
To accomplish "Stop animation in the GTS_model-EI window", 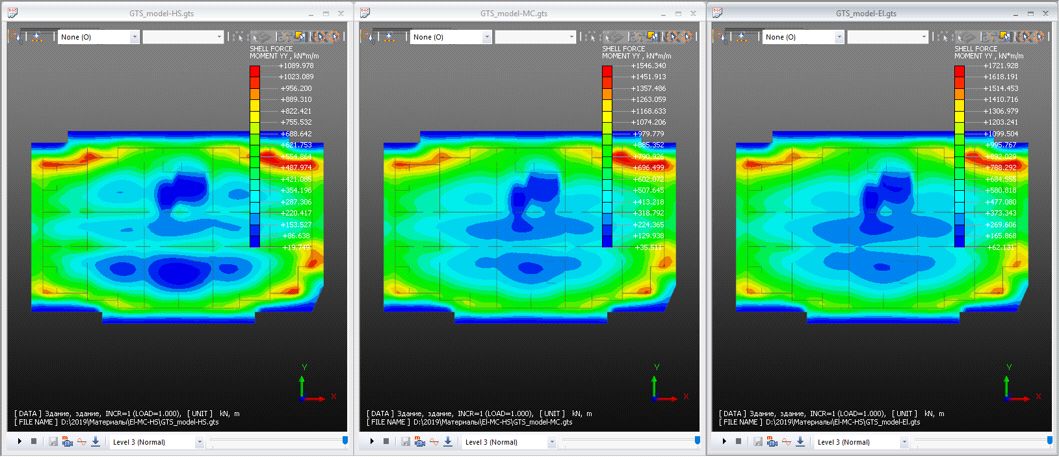I will pos(739,441).
